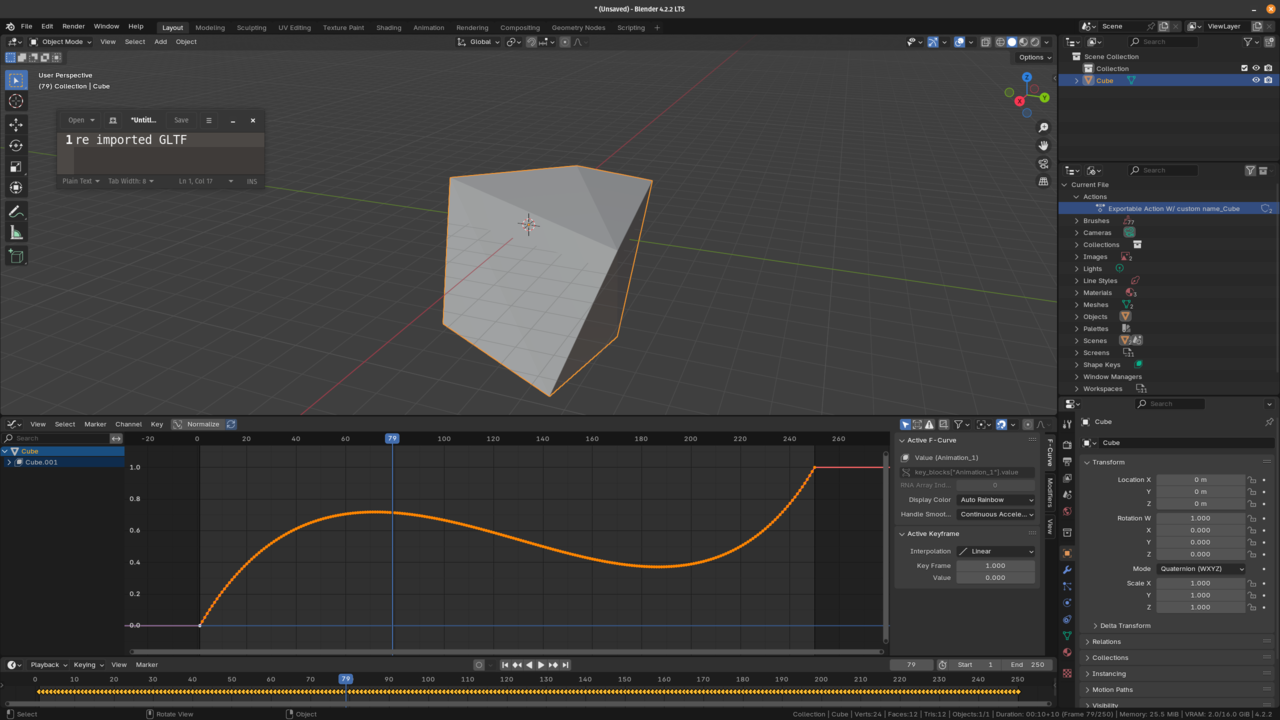The image size is (1280, 720).
Task: Jump to the end frame button
Action: (x=565, y=665)
